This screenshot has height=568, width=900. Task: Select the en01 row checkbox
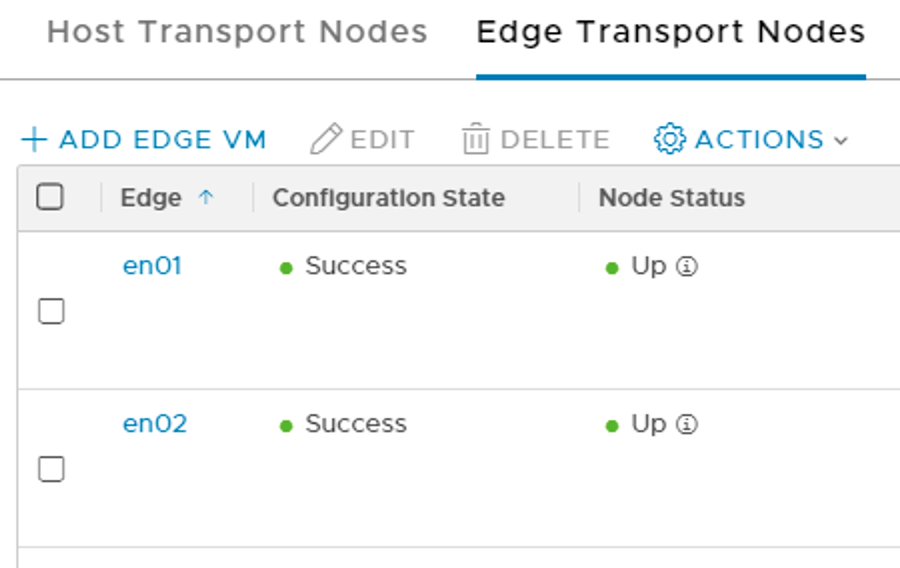coord(51,312)
